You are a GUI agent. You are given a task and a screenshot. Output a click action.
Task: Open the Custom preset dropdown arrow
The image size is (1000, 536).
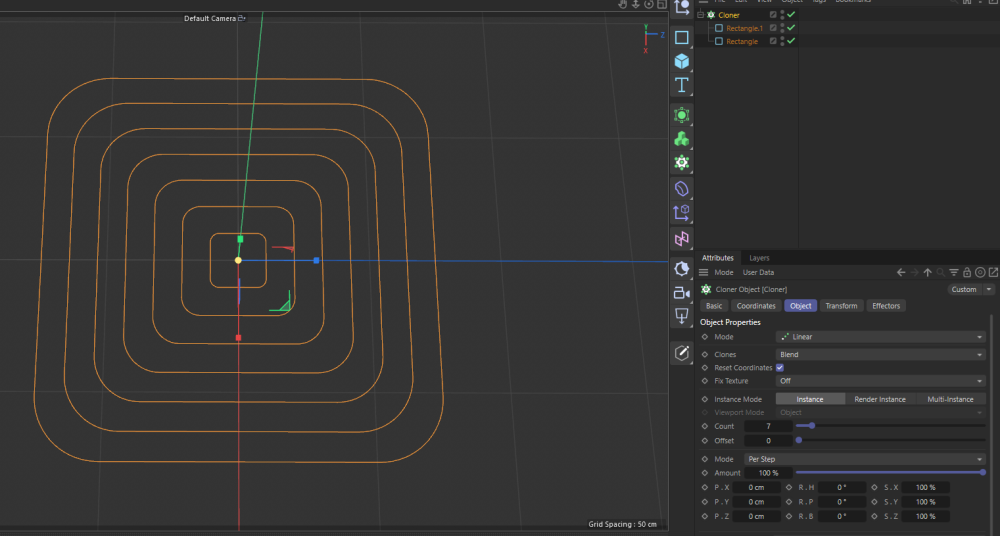click(x=989, y=289)
